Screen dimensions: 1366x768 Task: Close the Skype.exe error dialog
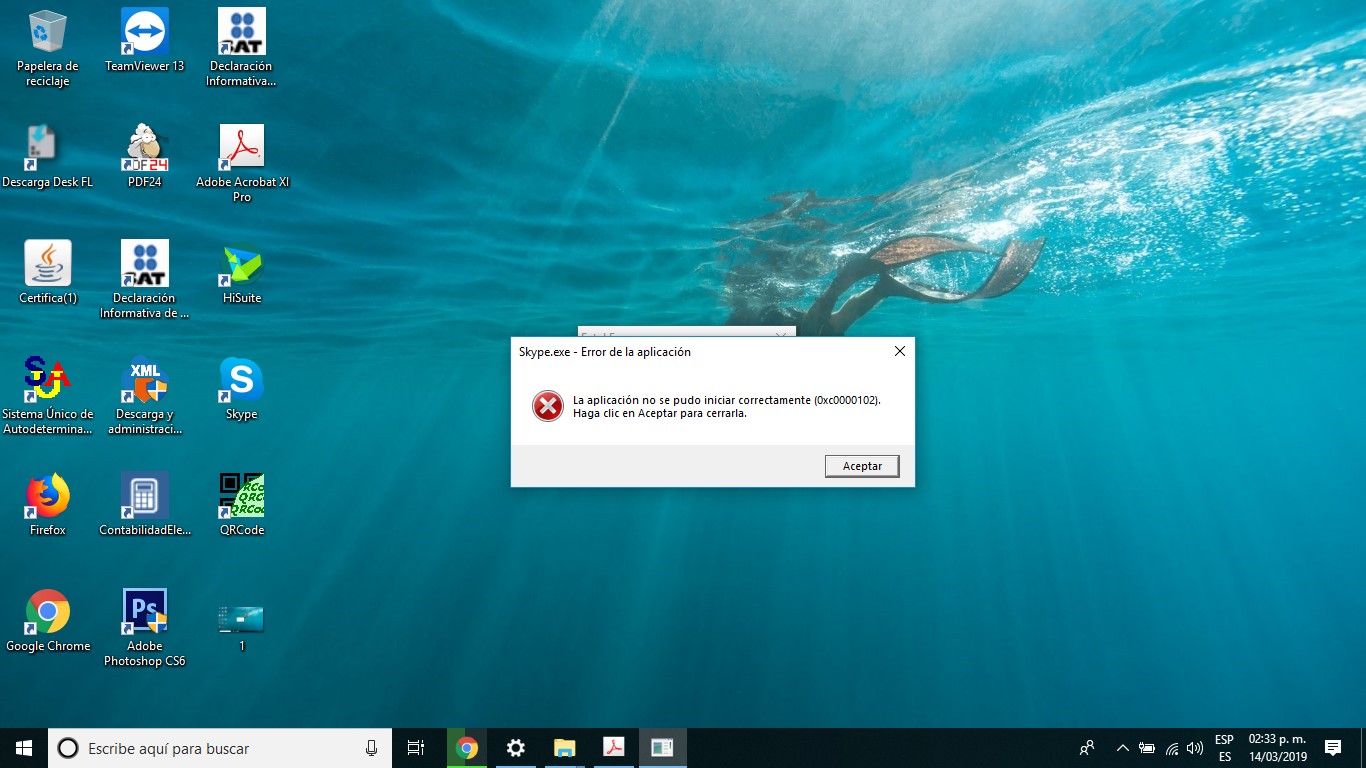899,351
